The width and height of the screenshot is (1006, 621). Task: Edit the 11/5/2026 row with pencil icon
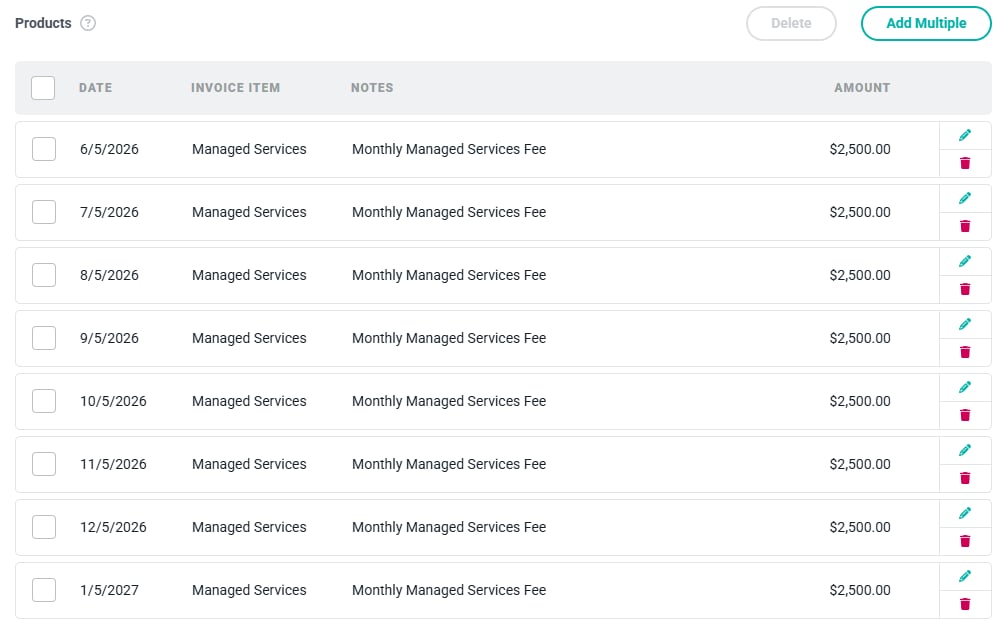click(965, 450)
